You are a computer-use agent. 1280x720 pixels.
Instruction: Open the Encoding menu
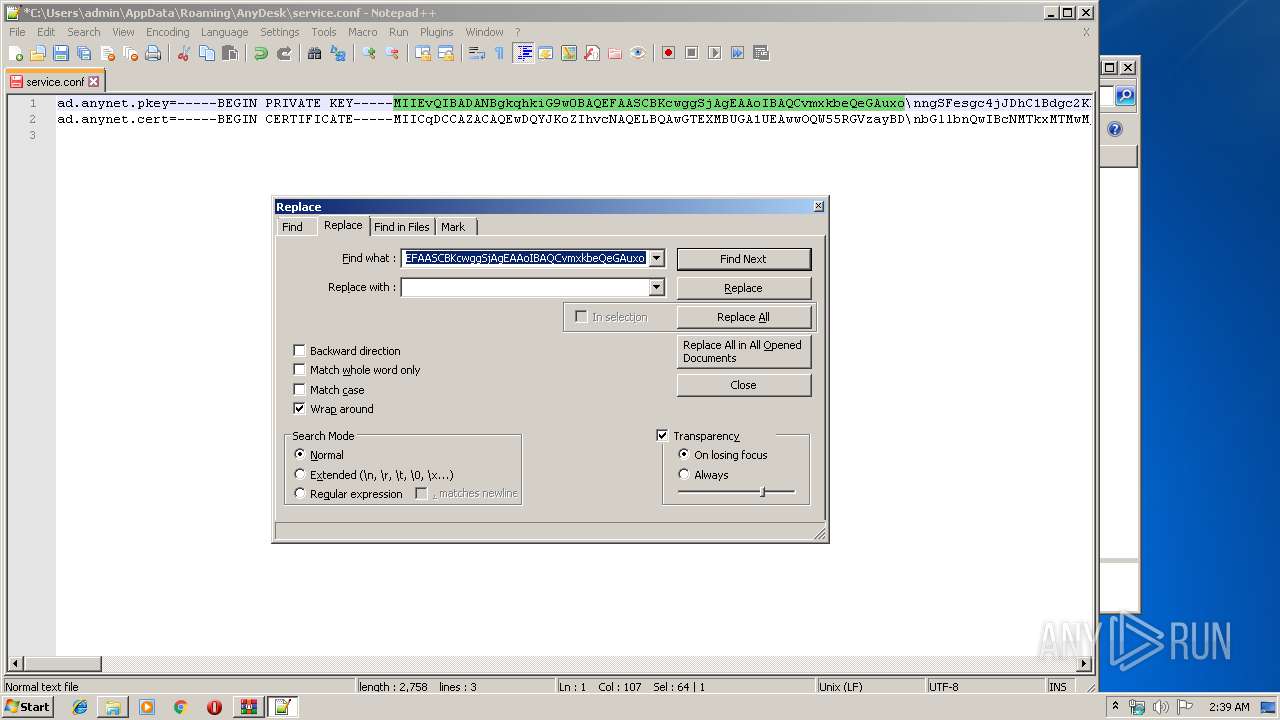click(x=167, y=32)
